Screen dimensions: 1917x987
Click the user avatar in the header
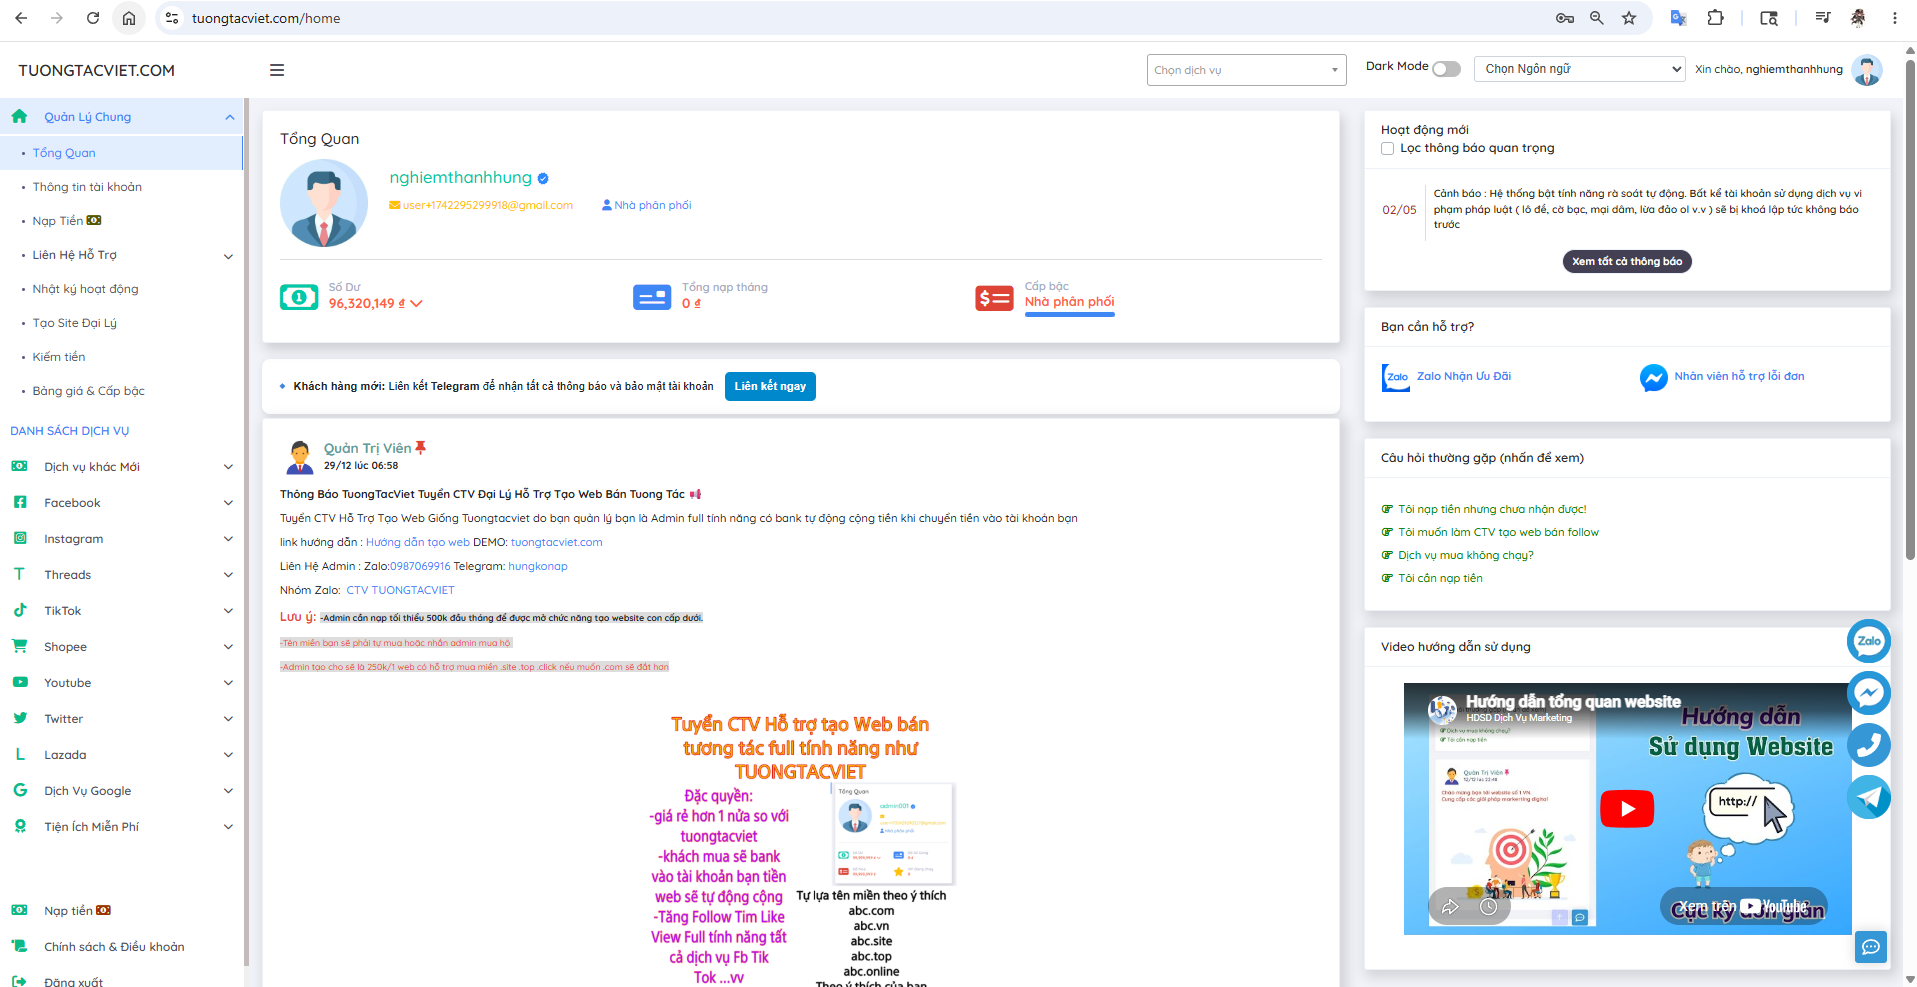point(1867,70)
